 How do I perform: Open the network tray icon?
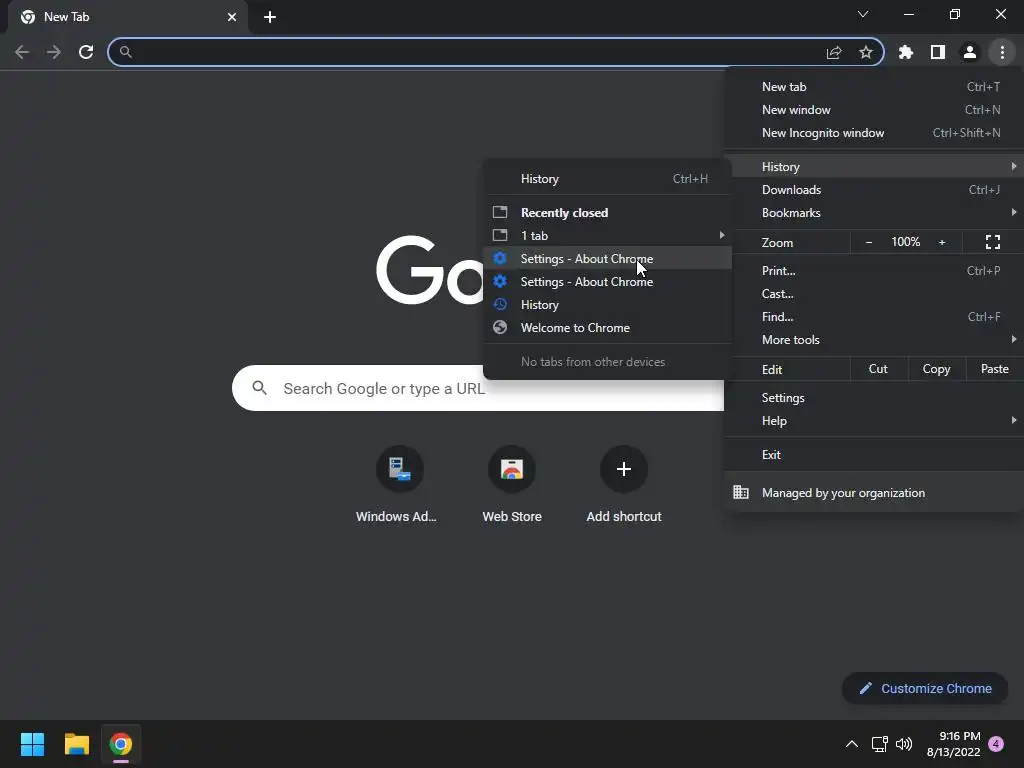pos(879,744)
